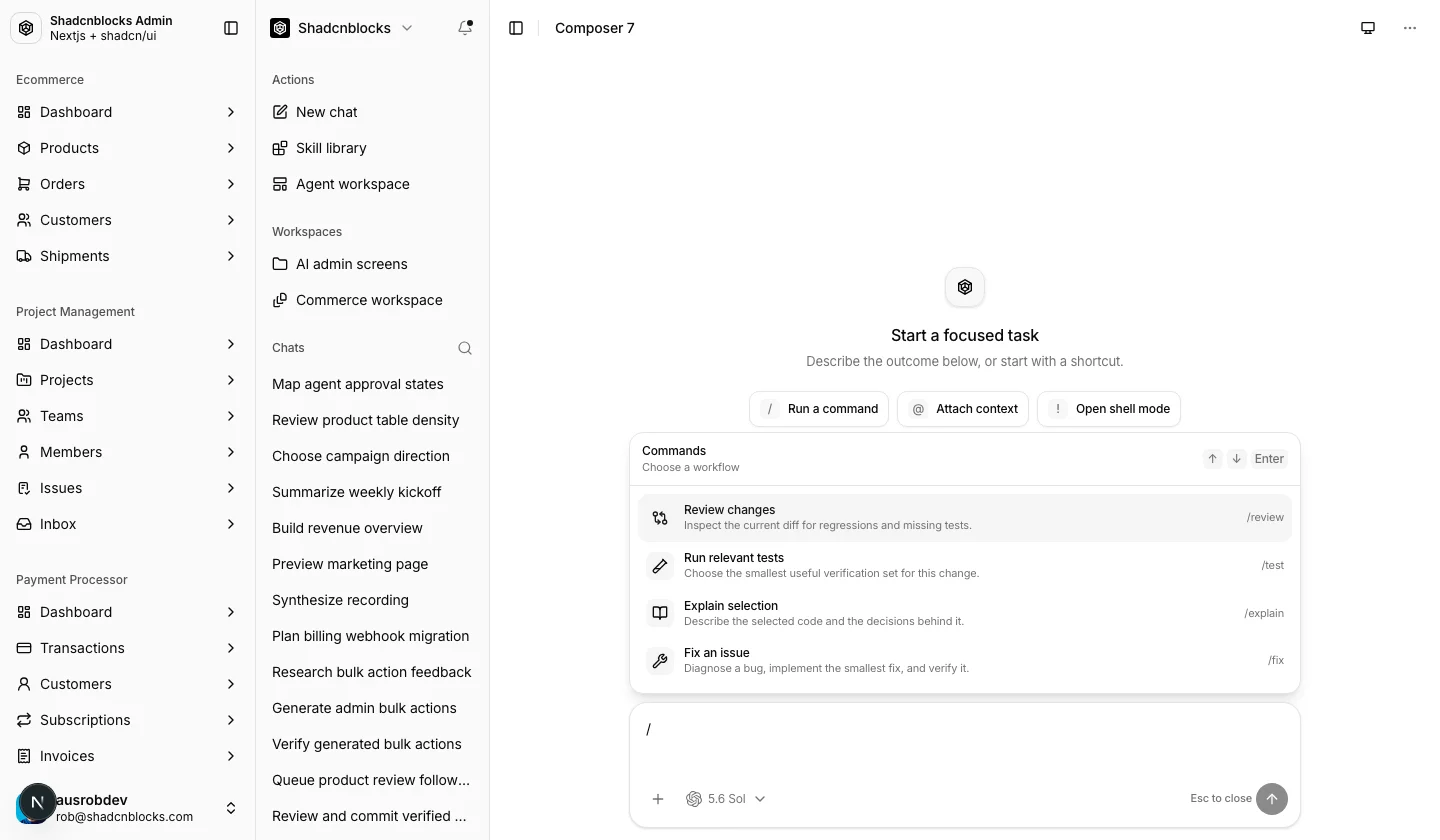Open the Shadcnblocks workspace switcher dropdown
Viewport: 1440px width, 840px height.
[x=342, y=28]
